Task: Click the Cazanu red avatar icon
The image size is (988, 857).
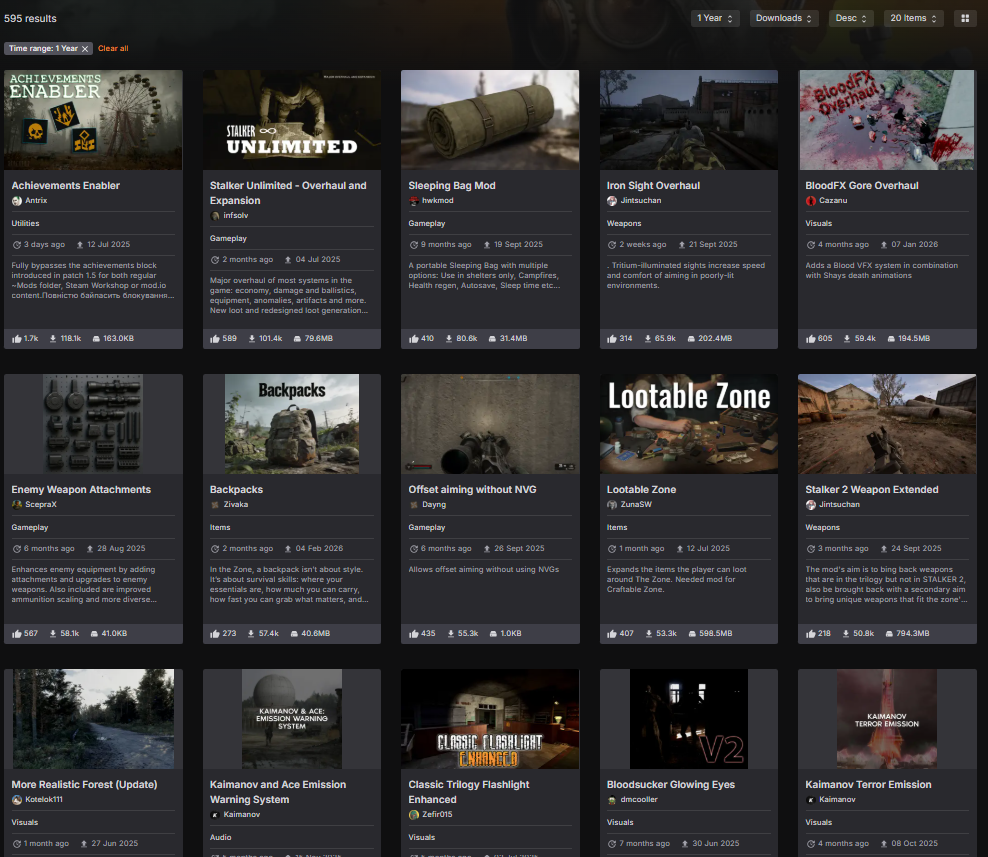Action: pyautogui.click(x=811, y=201)
